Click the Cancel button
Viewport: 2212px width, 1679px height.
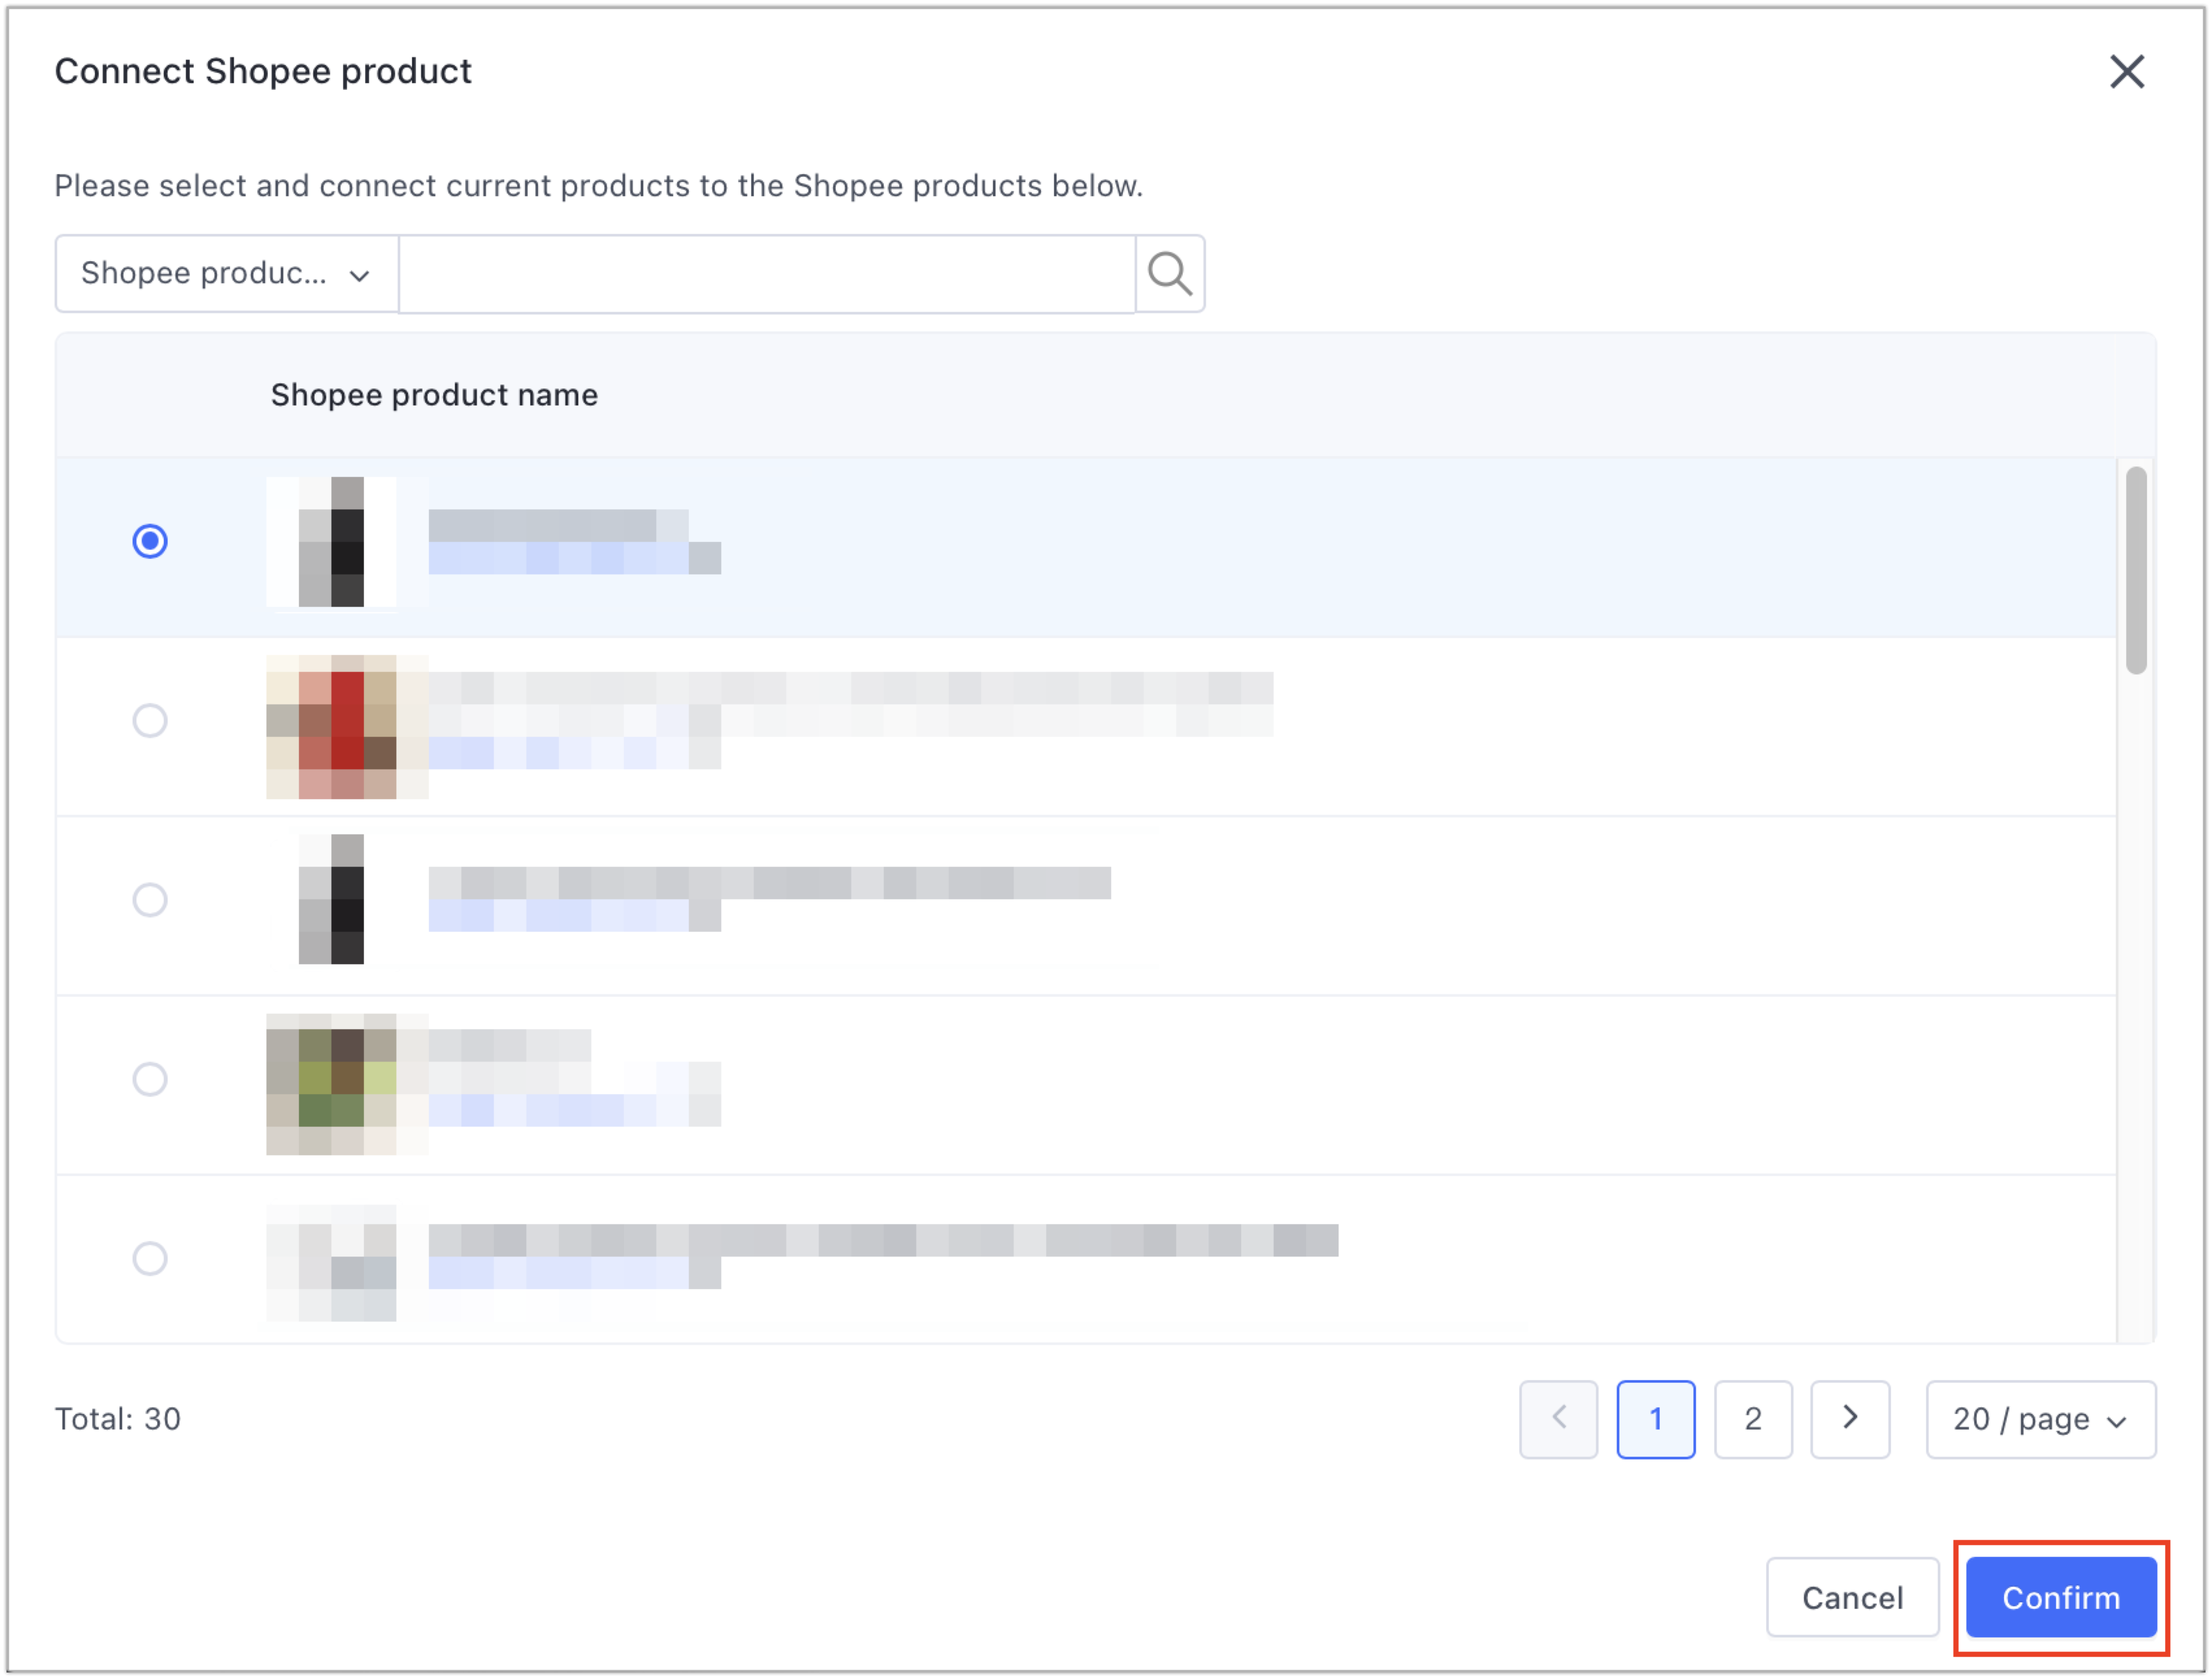[1852, 1597]
